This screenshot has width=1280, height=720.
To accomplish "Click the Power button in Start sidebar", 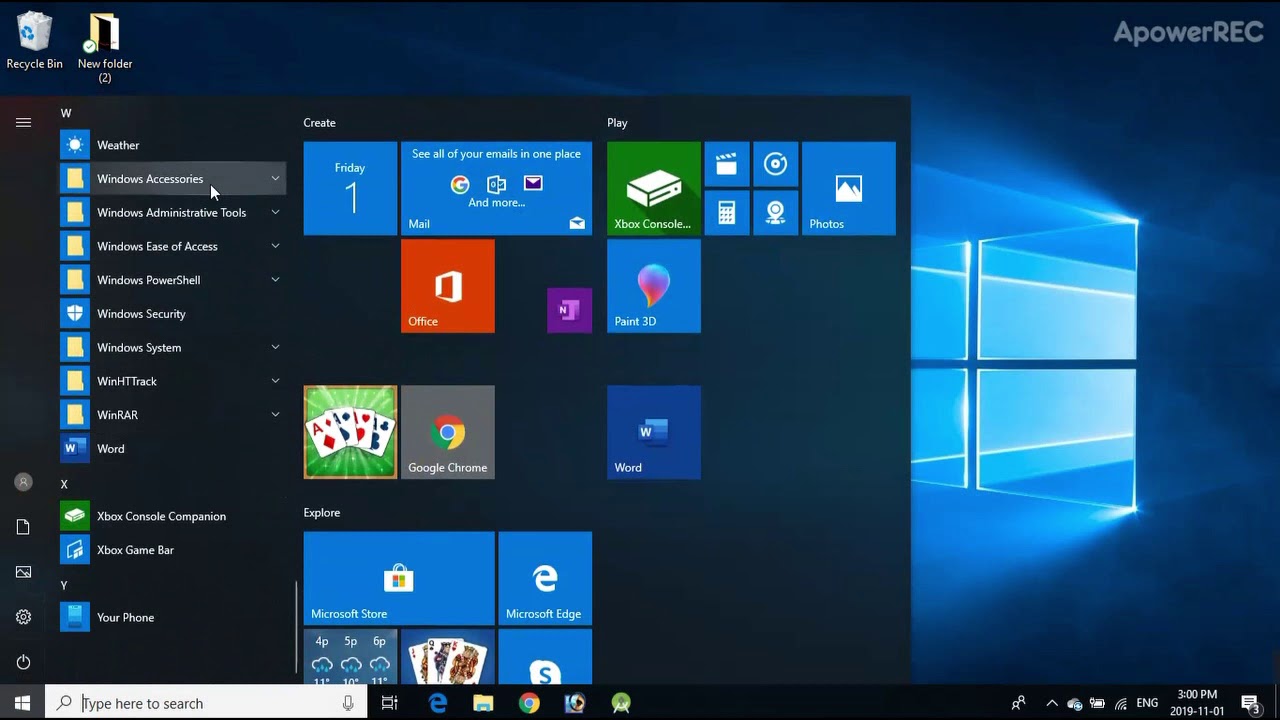I will 23,662.
